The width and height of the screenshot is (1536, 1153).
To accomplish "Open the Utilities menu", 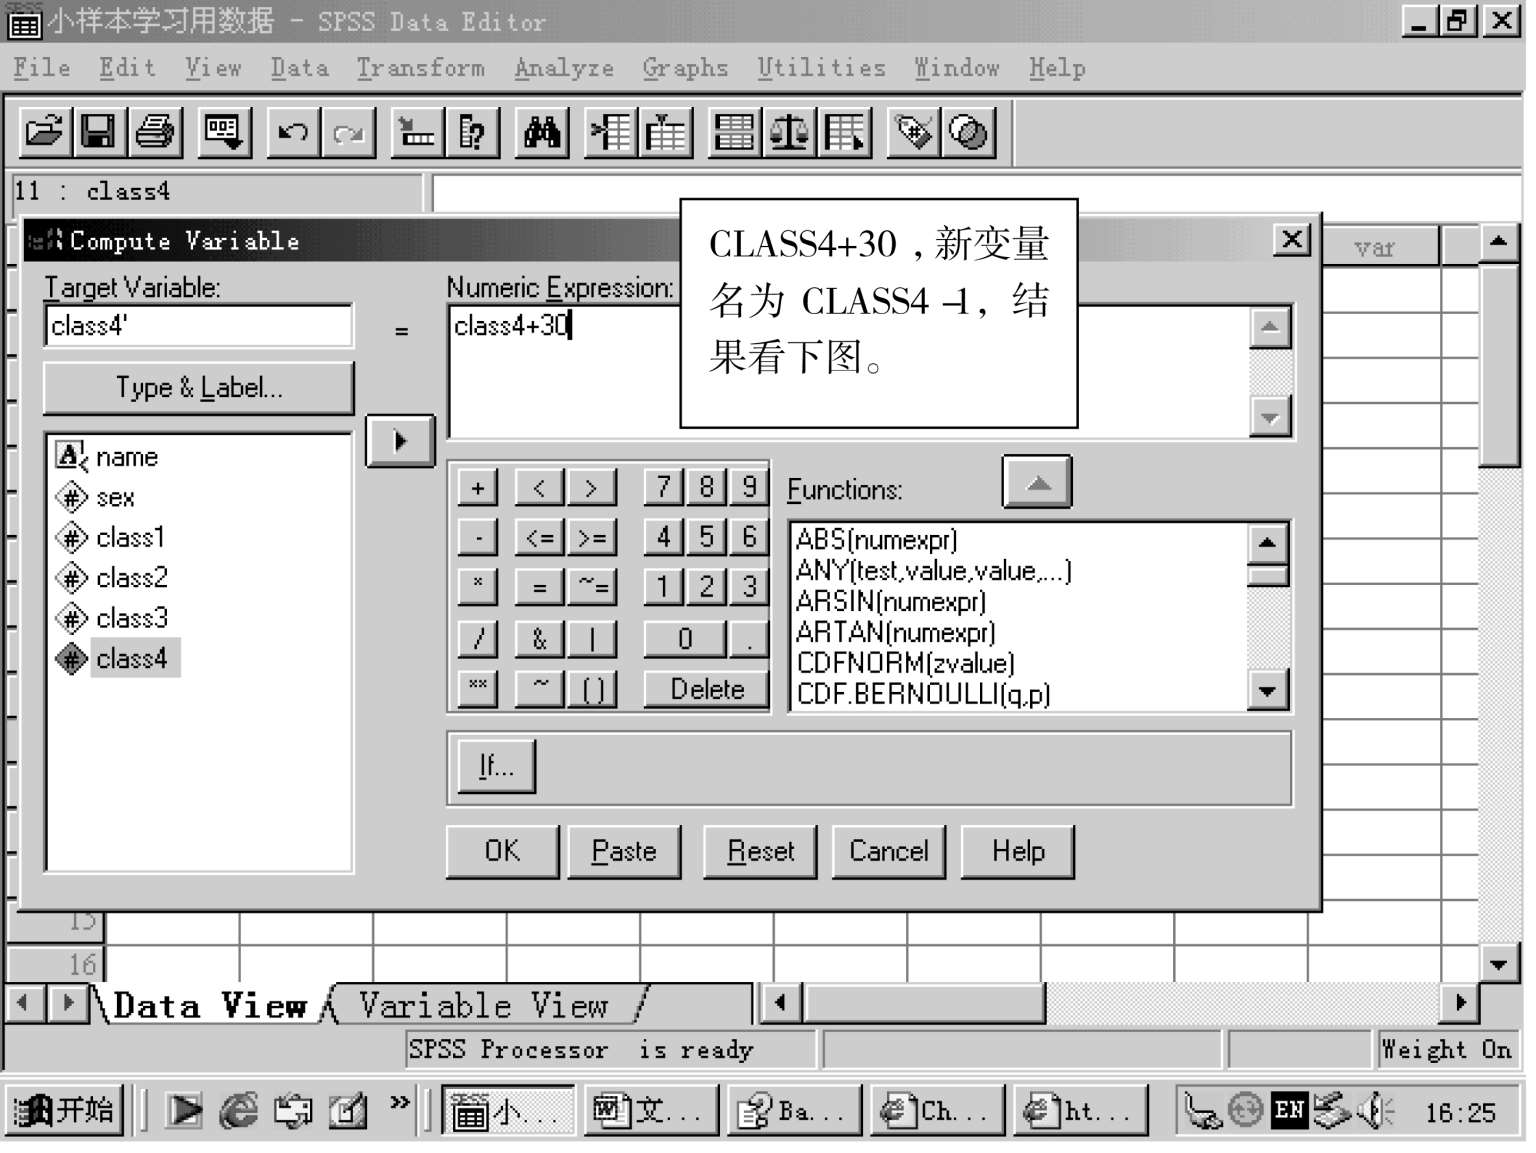I will click(821, 68).
